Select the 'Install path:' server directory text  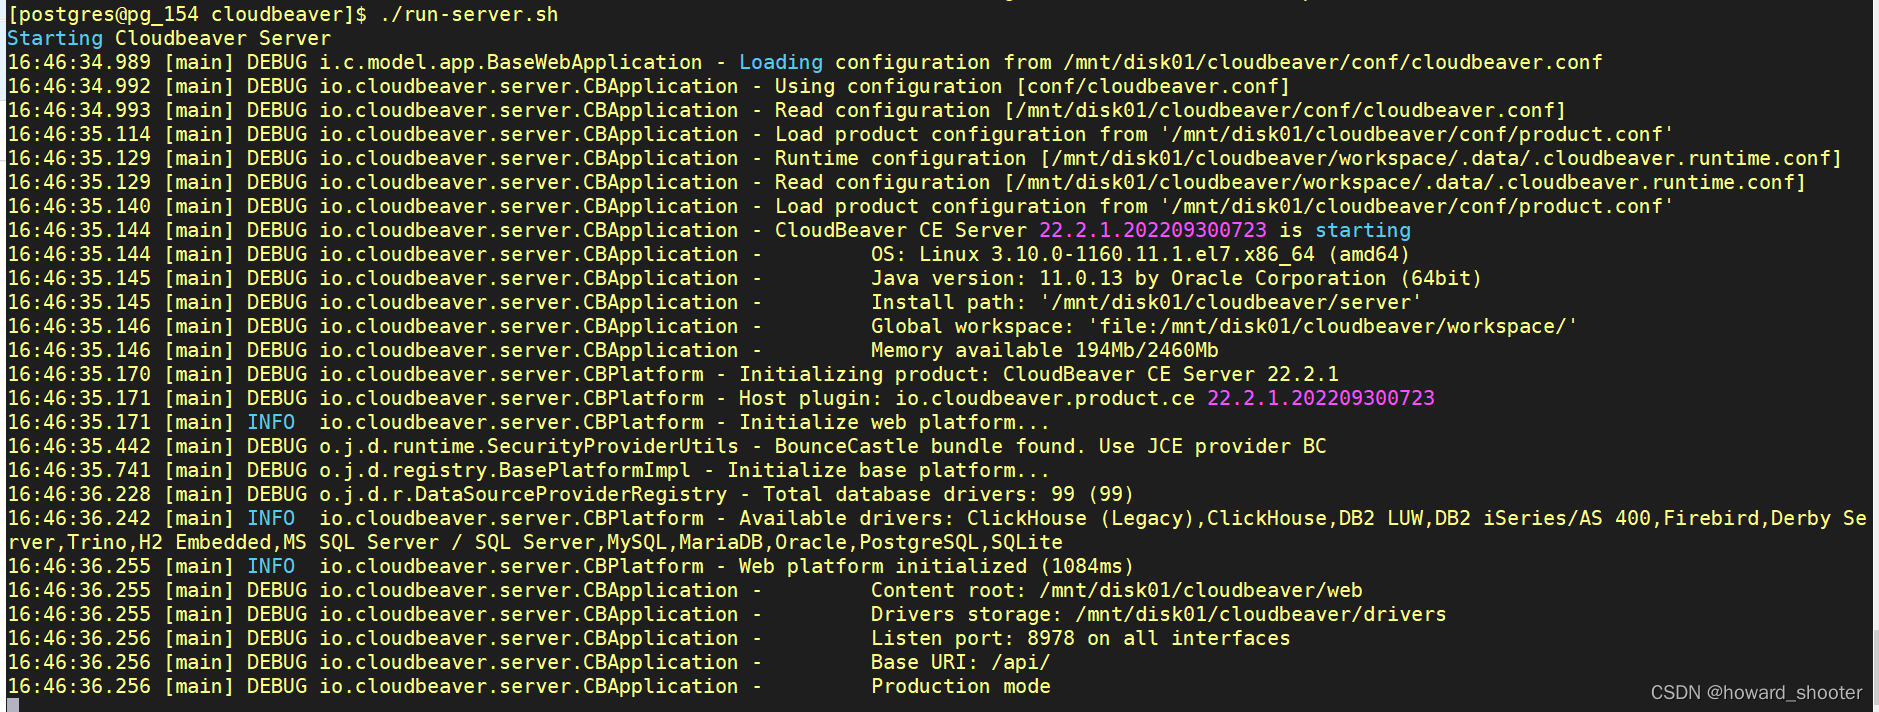[1146, 303]
